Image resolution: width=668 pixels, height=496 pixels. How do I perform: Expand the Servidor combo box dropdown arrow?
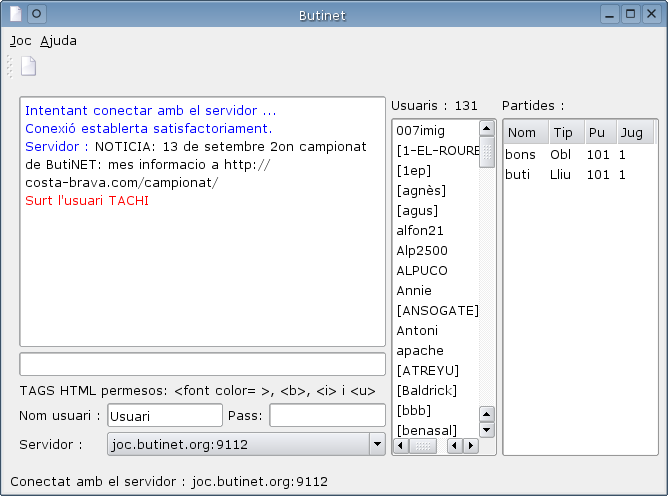click(x=377, y=444)
